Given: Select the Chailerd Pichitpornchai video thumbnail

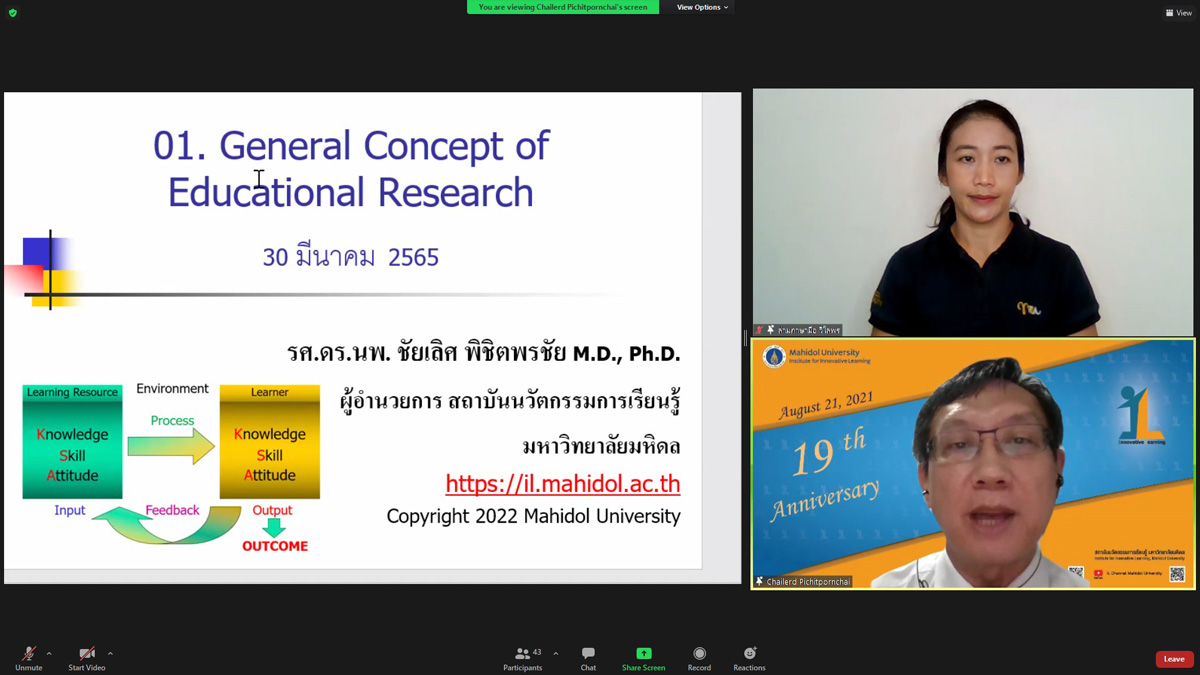Looking at the screenshot, I should pyautogui.click(x=973, y=464).
